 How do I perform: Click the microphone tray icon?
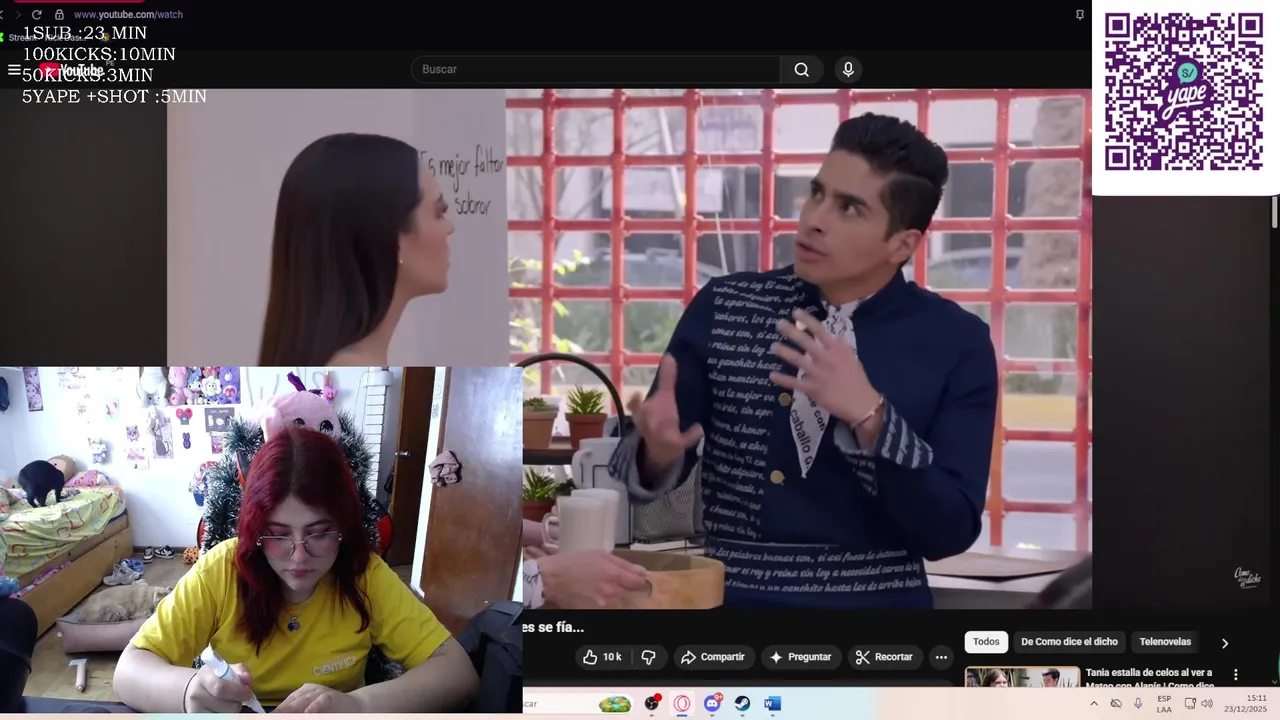[1138, 704]
